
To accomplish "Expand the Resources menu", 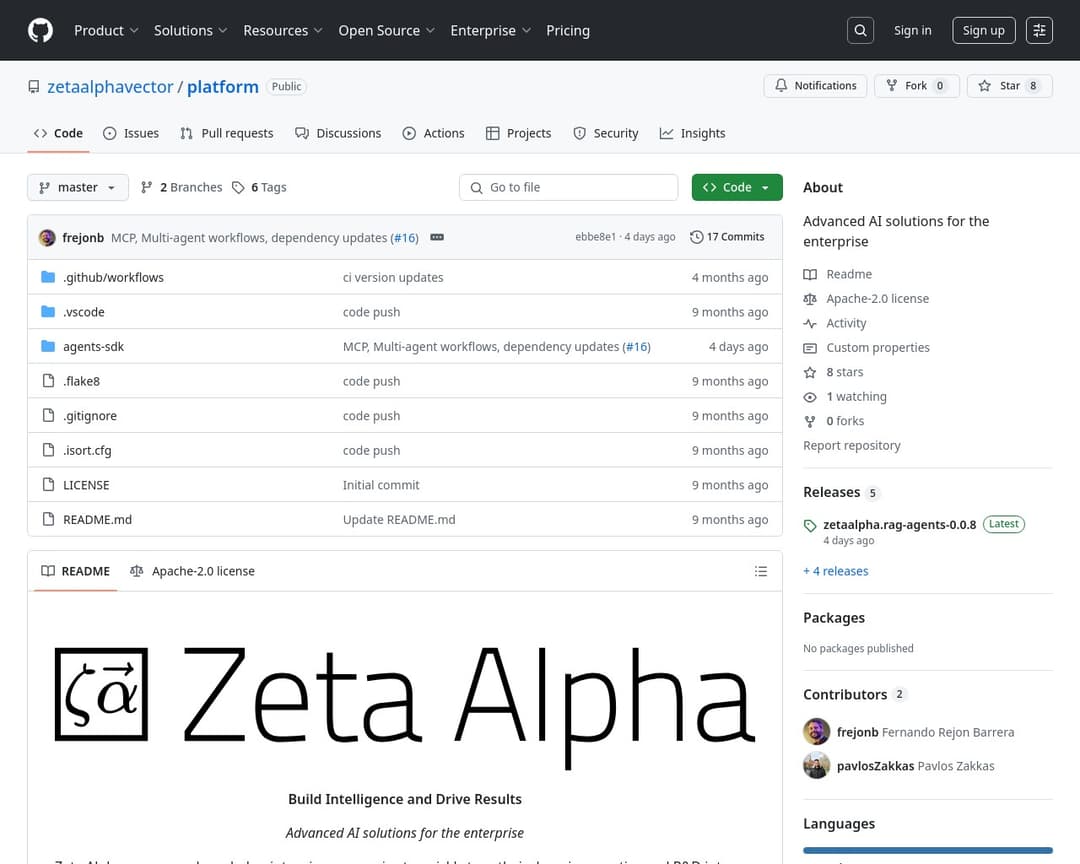I will point(282,30).
